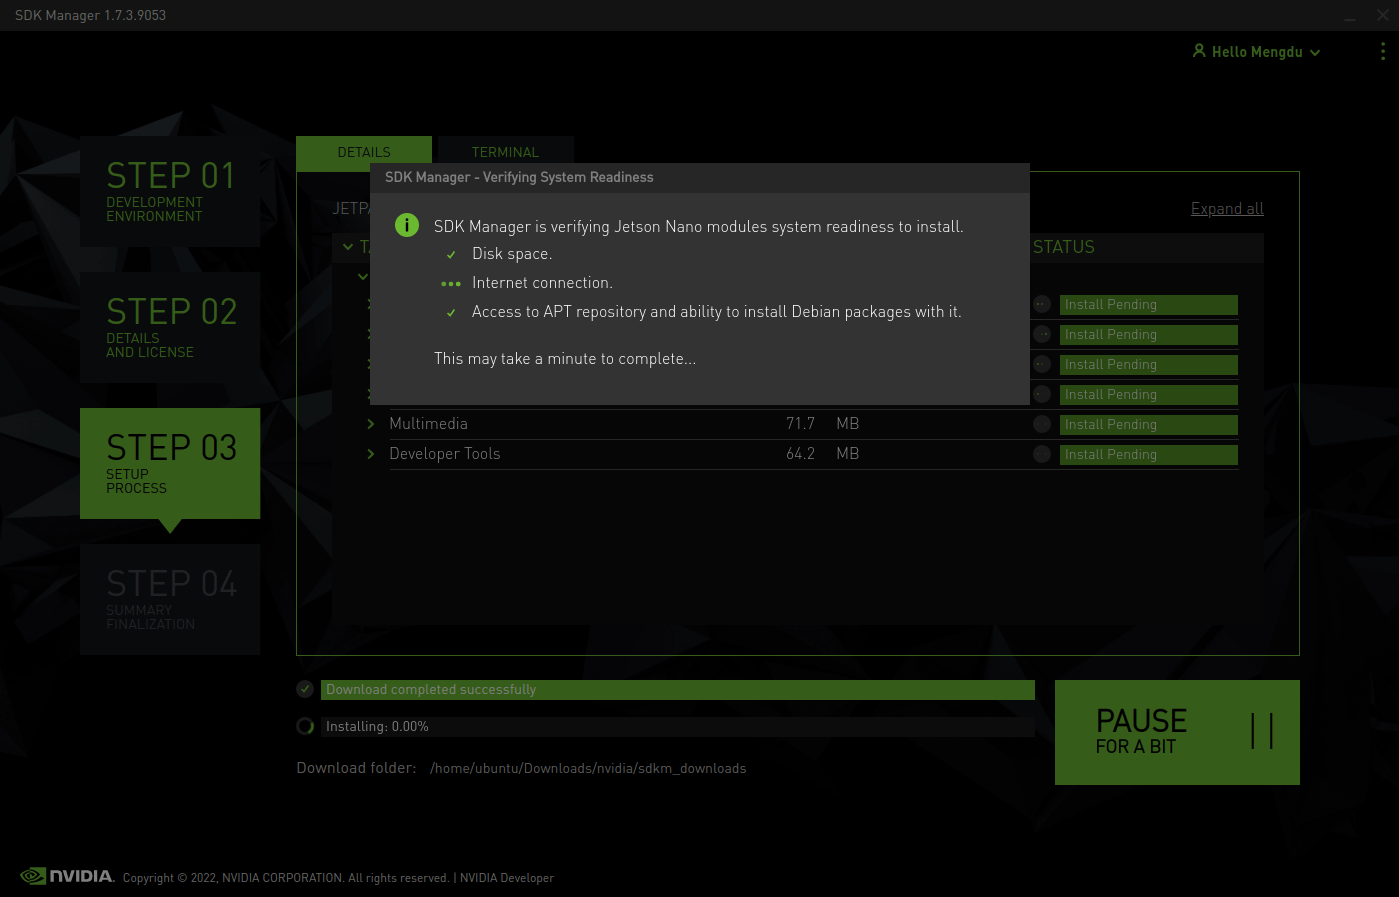
Task: Click the pause bars icon
Action: pyautogui.click(x=1262, y=731)
